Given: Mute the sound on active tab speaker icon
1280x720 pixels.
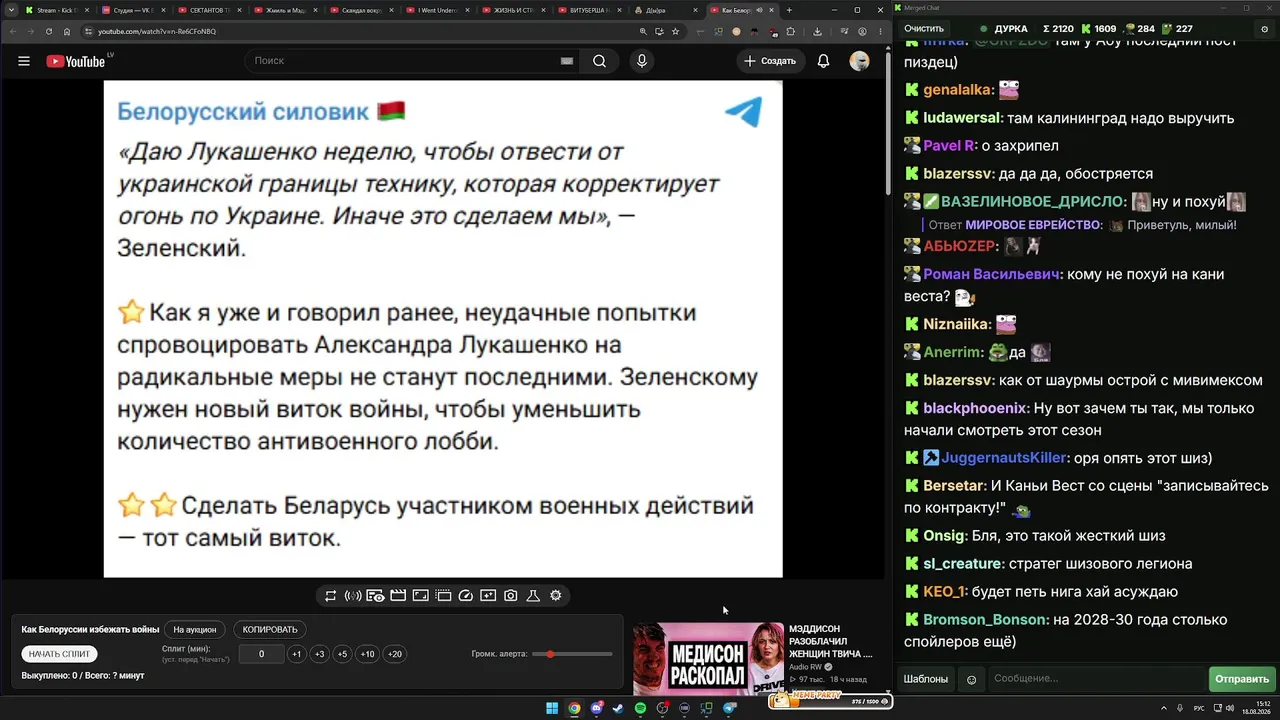Looking at the screenshot, I should pyautogui.click(x=760, y=10).
